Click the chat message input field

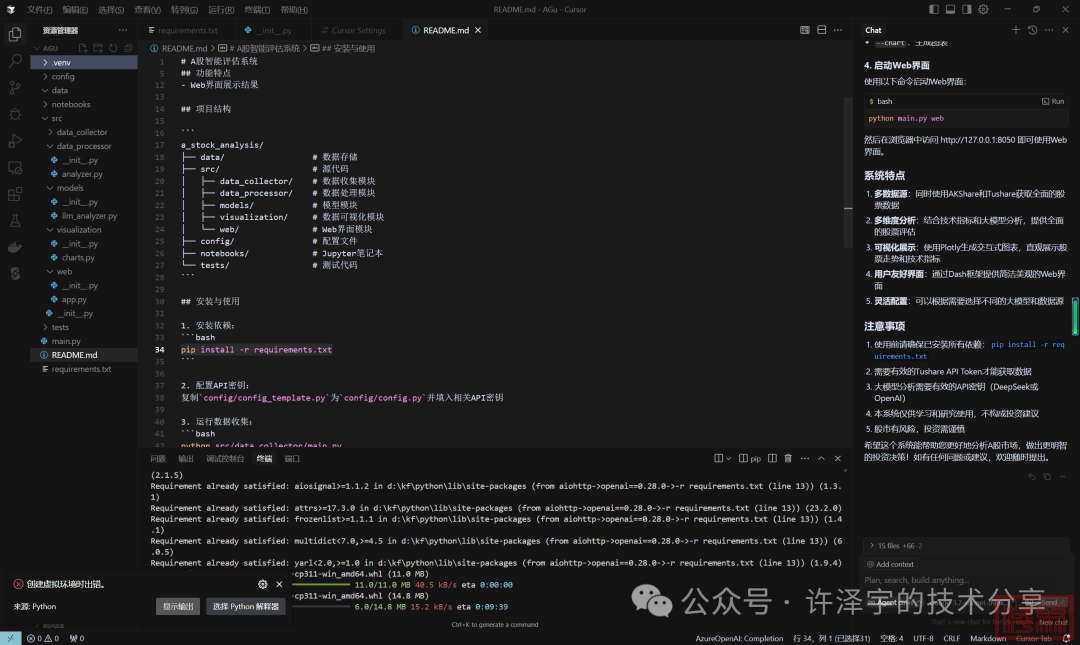click(x=964, y=580)
